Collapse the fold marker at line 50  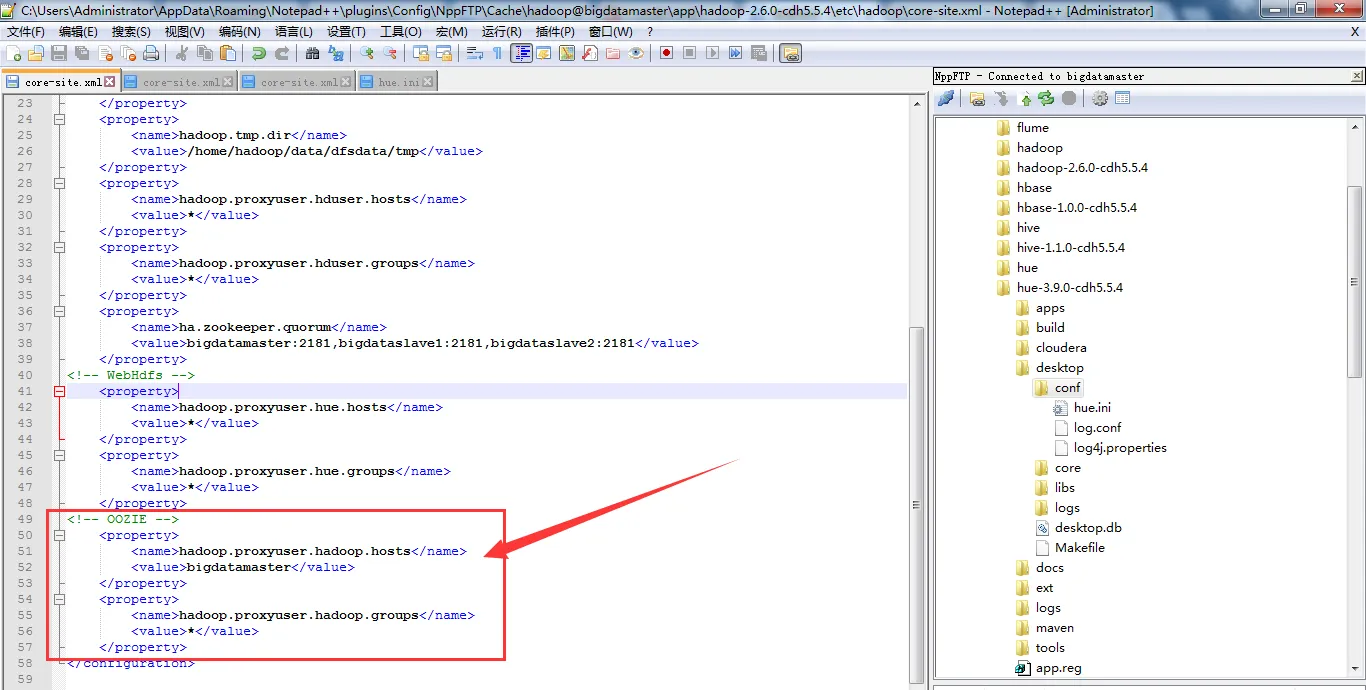(59, 535)
